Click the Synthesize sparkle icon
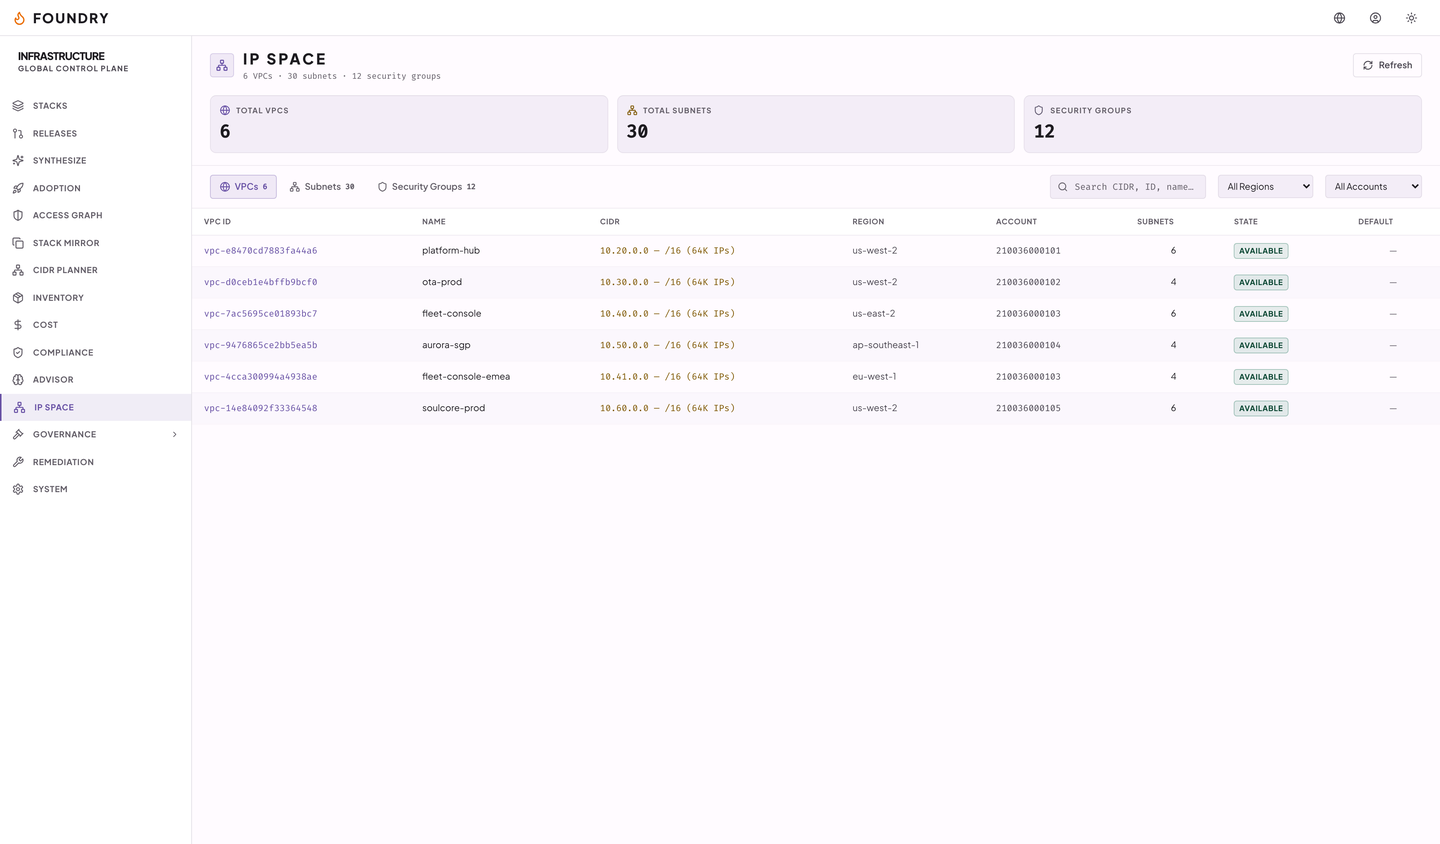This screenshot has height=844, width=1440. [x=18, y=161]
